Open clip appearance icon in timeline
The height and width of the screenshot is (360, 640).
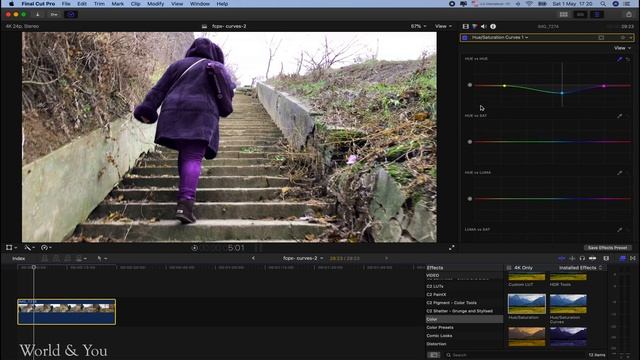[x=606, y=258]
